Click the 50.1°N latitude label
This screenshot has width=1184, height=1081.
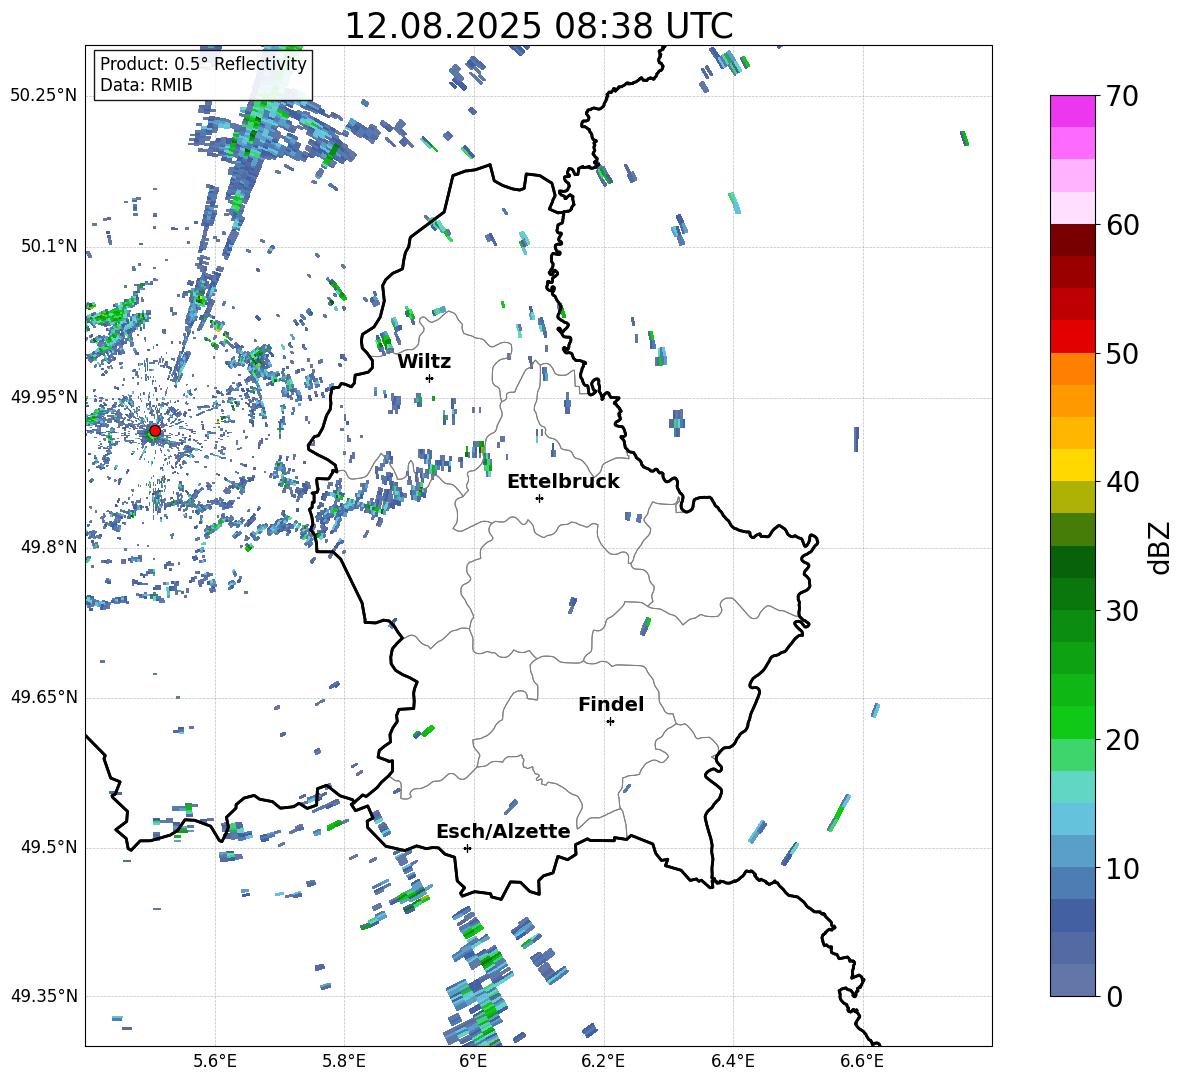[x=49, y=247]
